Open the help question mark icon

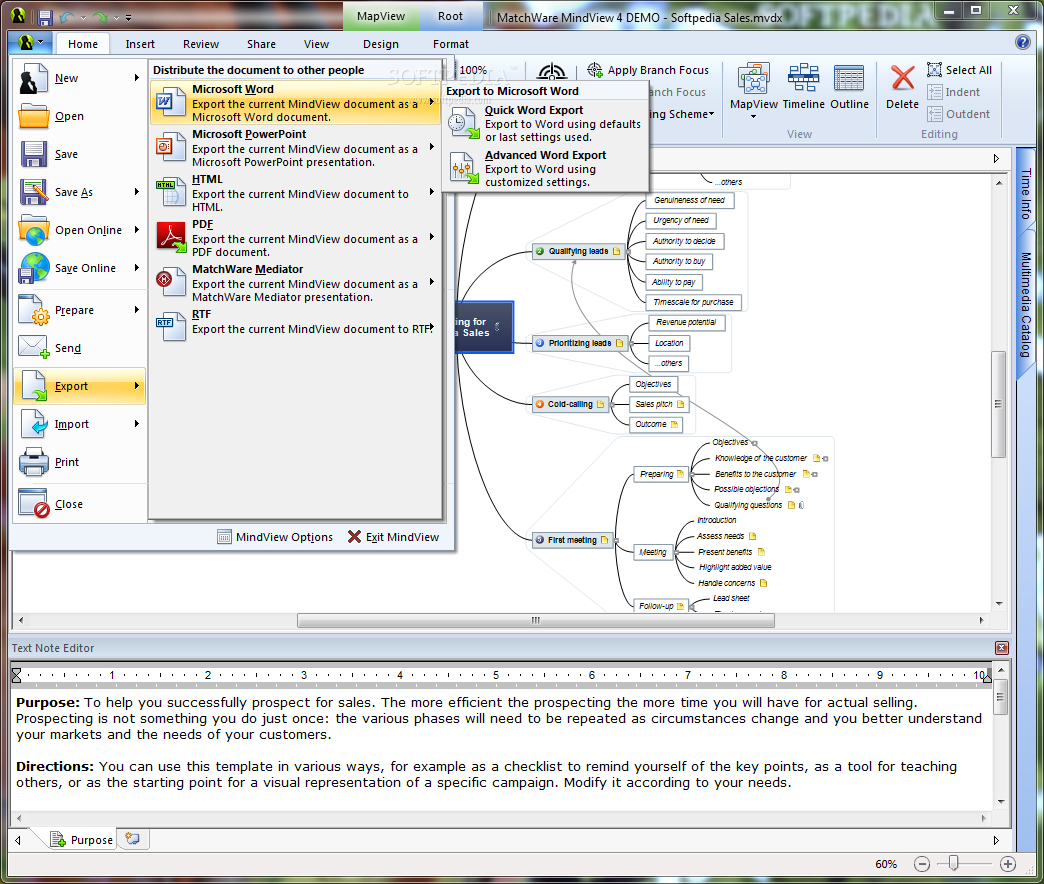pos(1023,43)
